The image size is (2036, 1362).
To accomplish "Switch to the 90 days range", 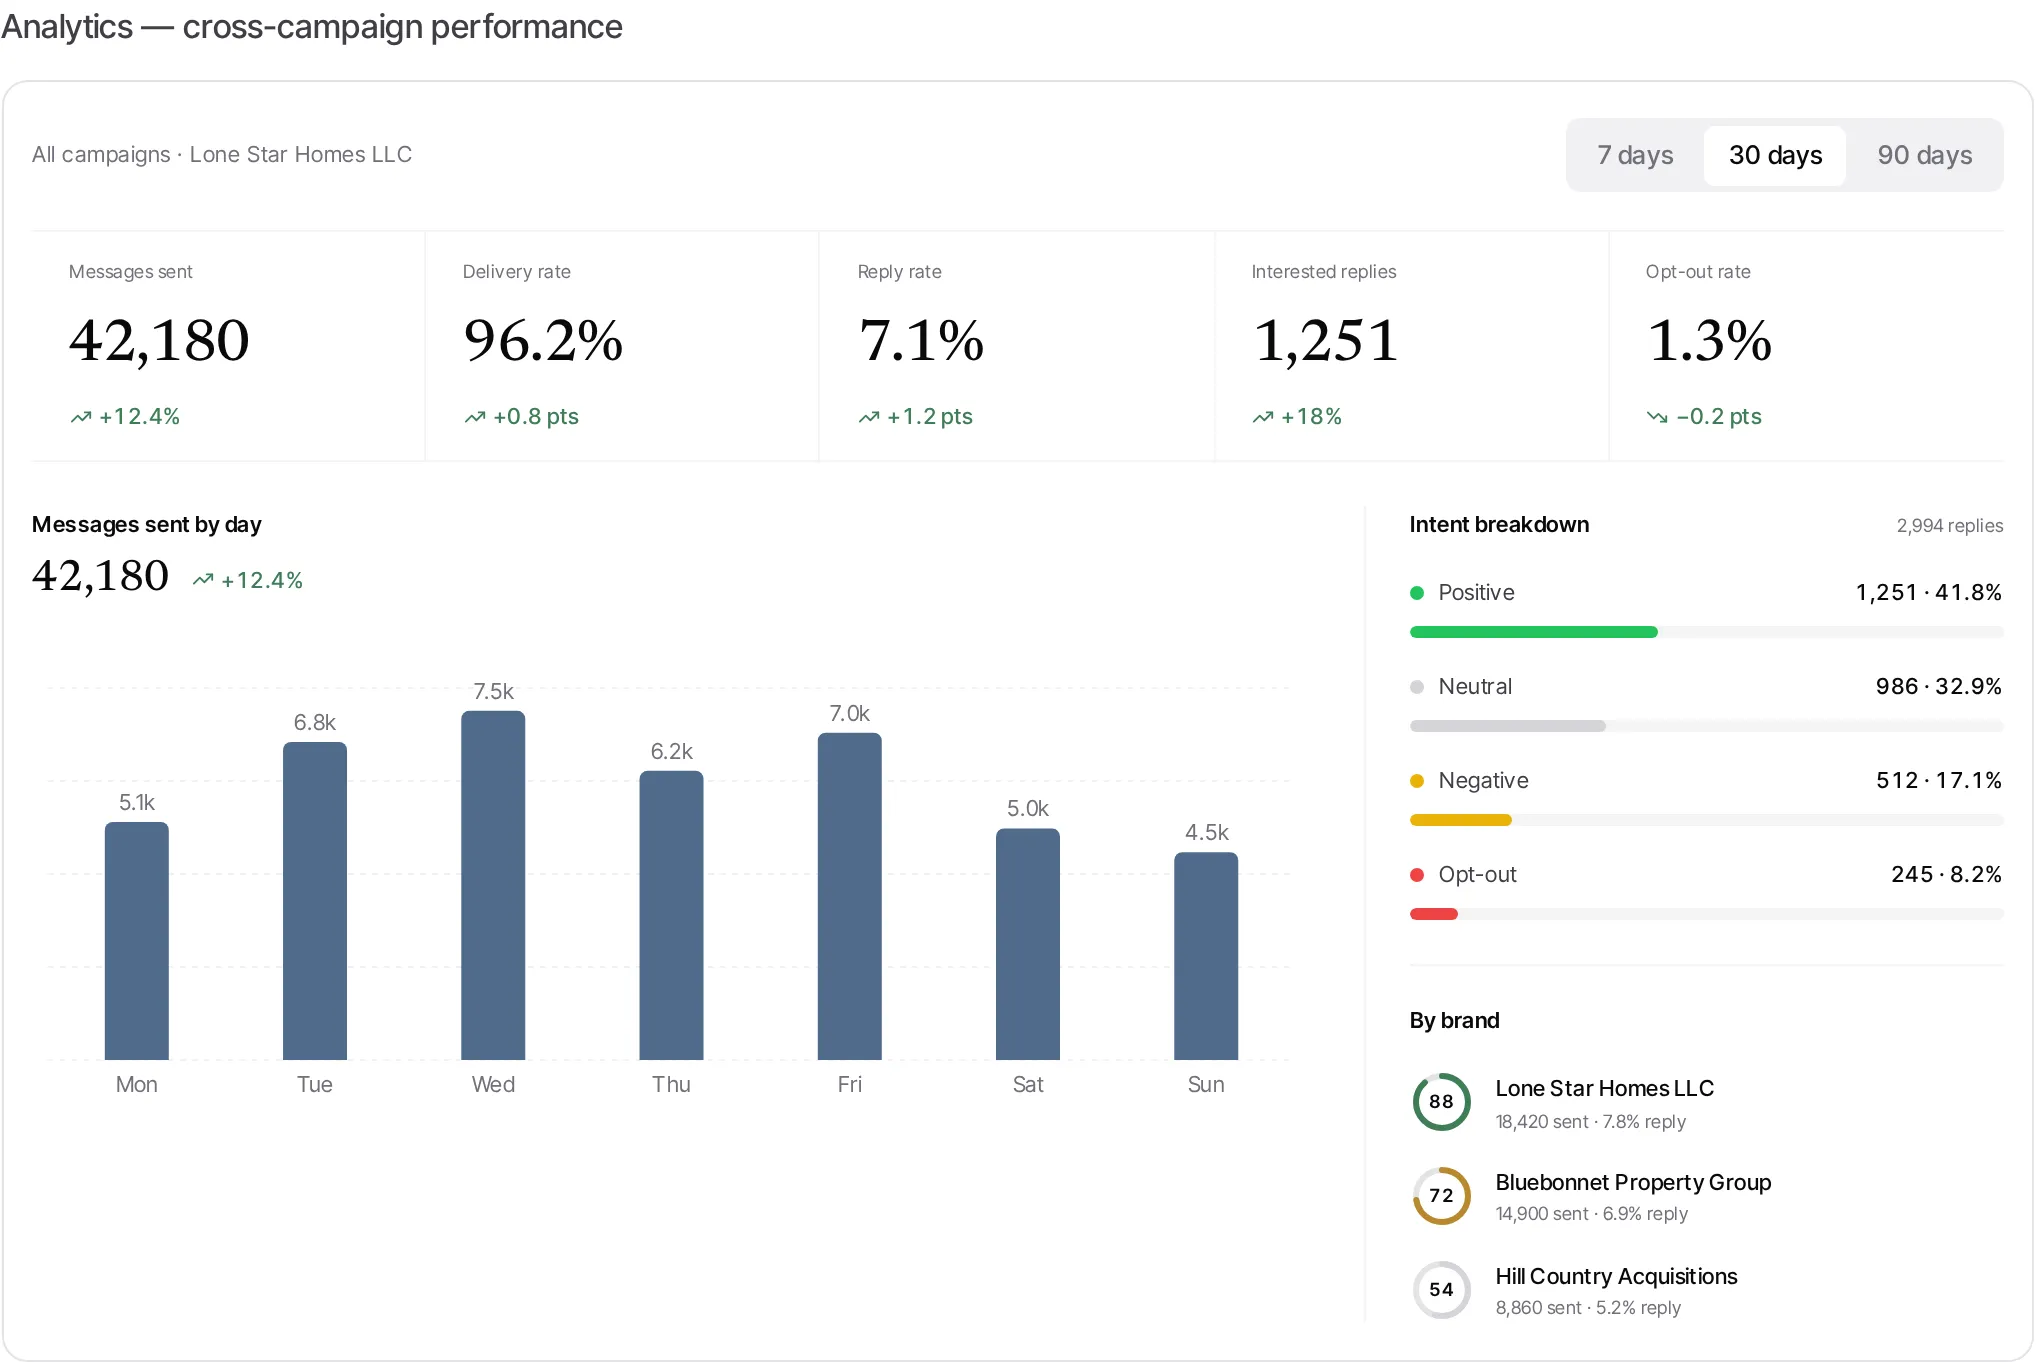I will (1924, 155).
